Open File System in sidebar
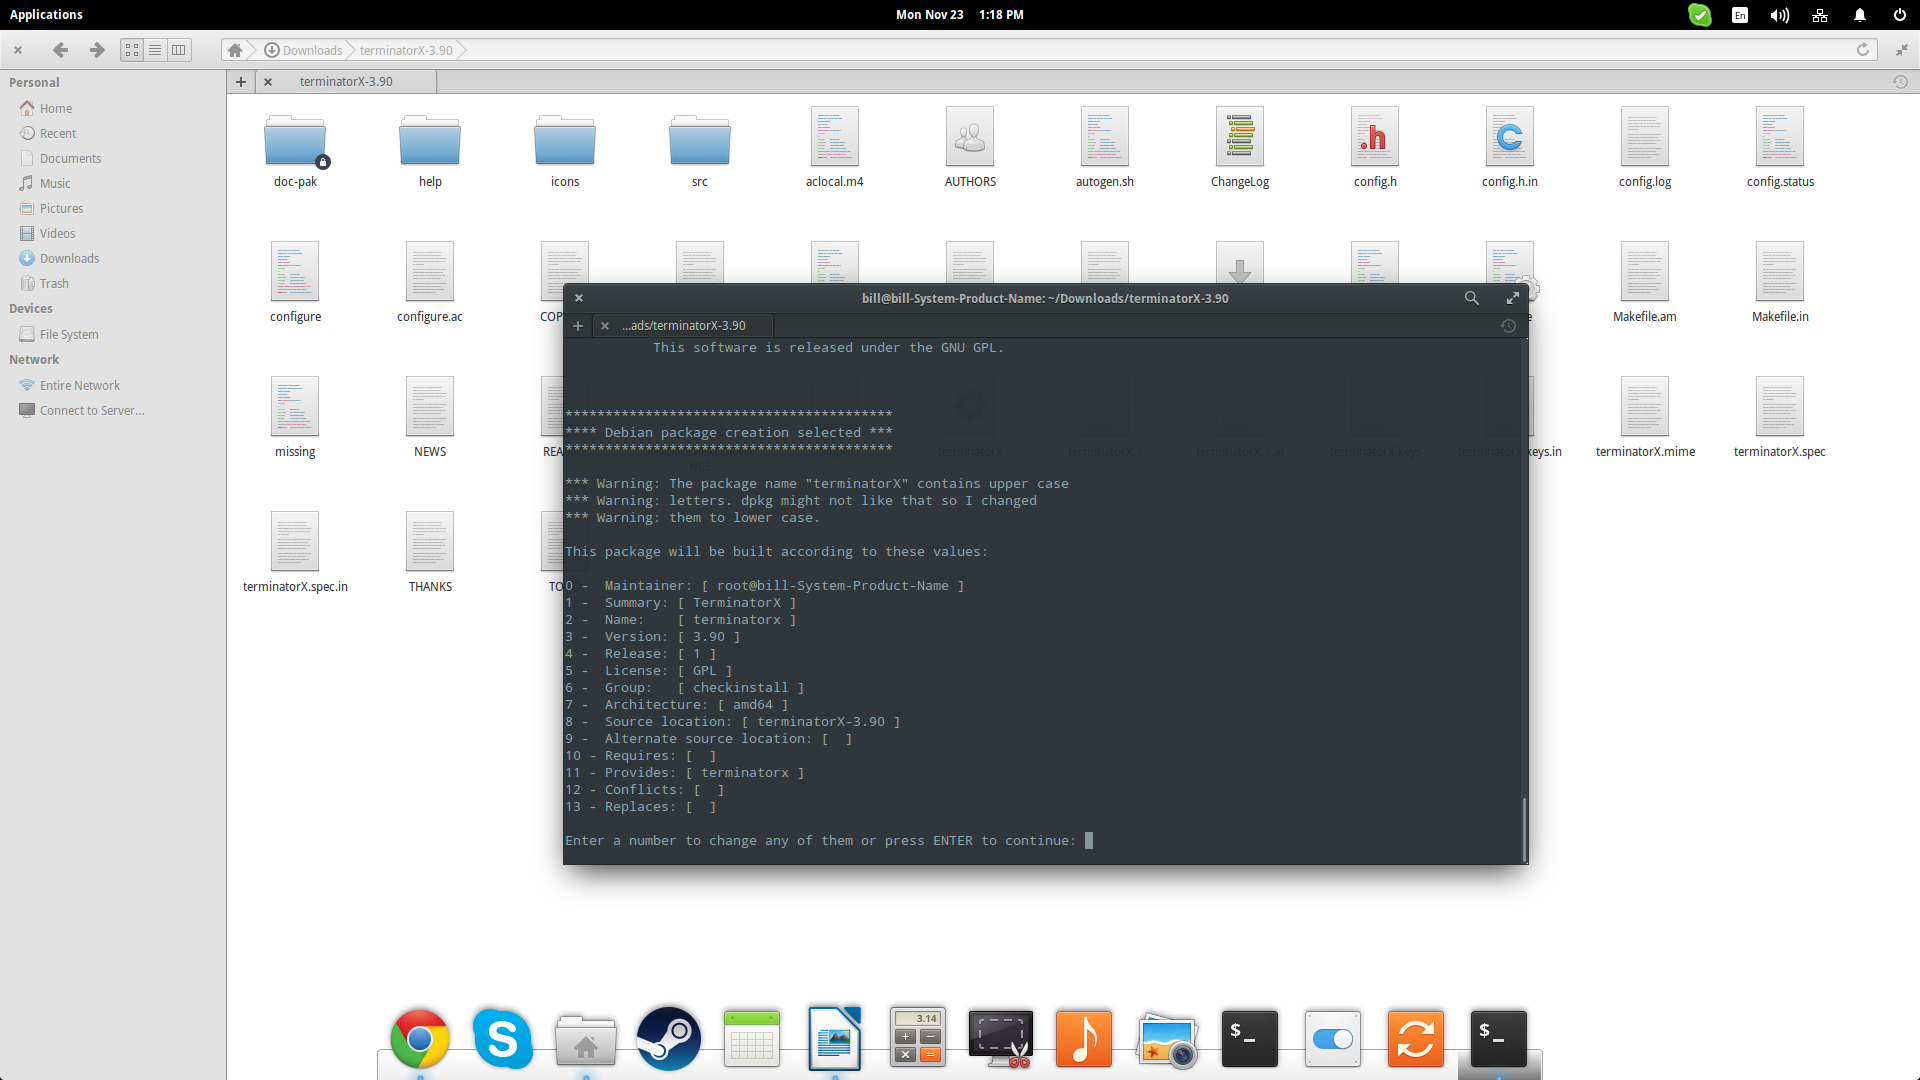Screen dimensions: 1920x1080 point(59,334)
